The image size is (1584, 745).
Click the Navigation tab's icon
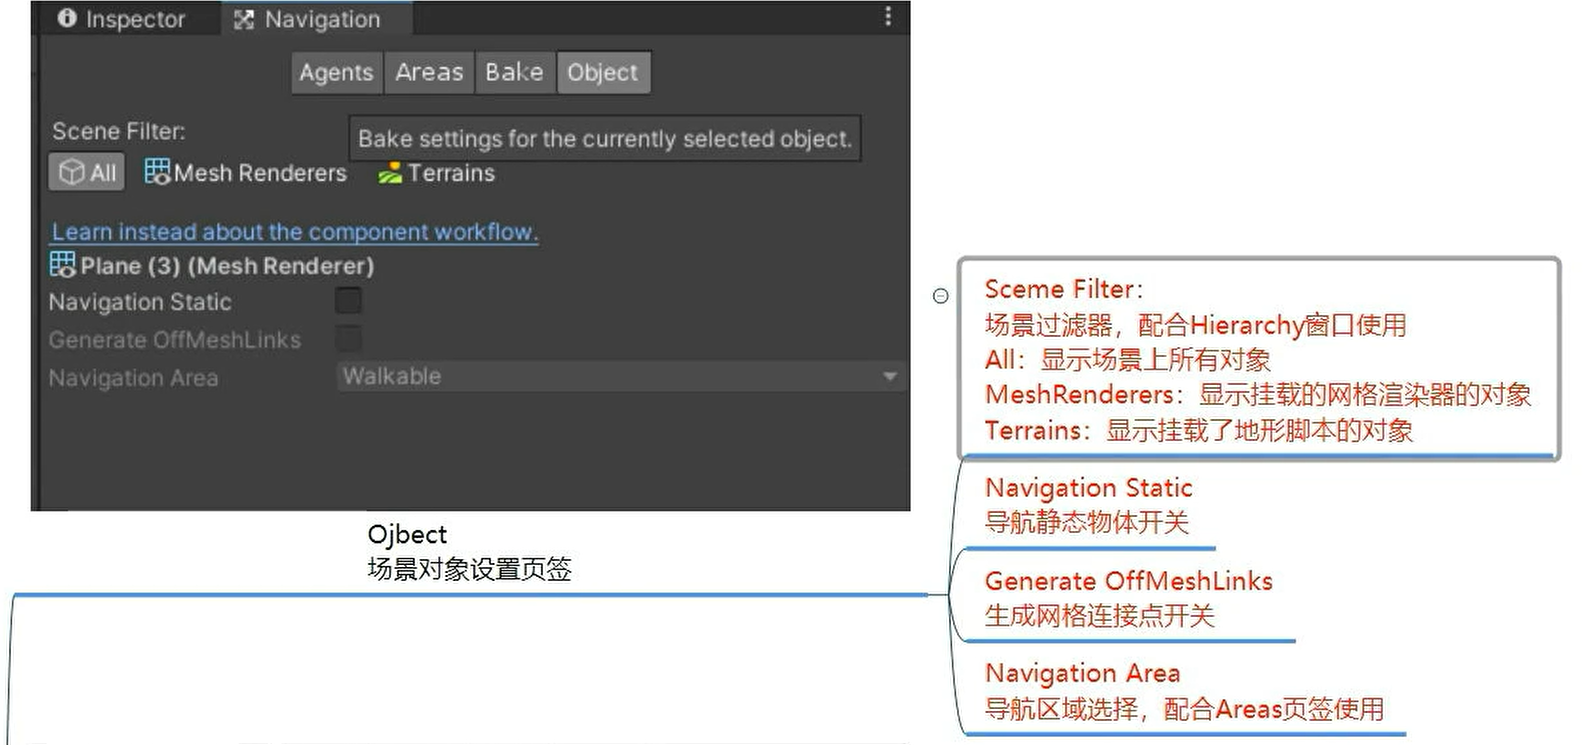pyautogui.click(x=244, y=19)
